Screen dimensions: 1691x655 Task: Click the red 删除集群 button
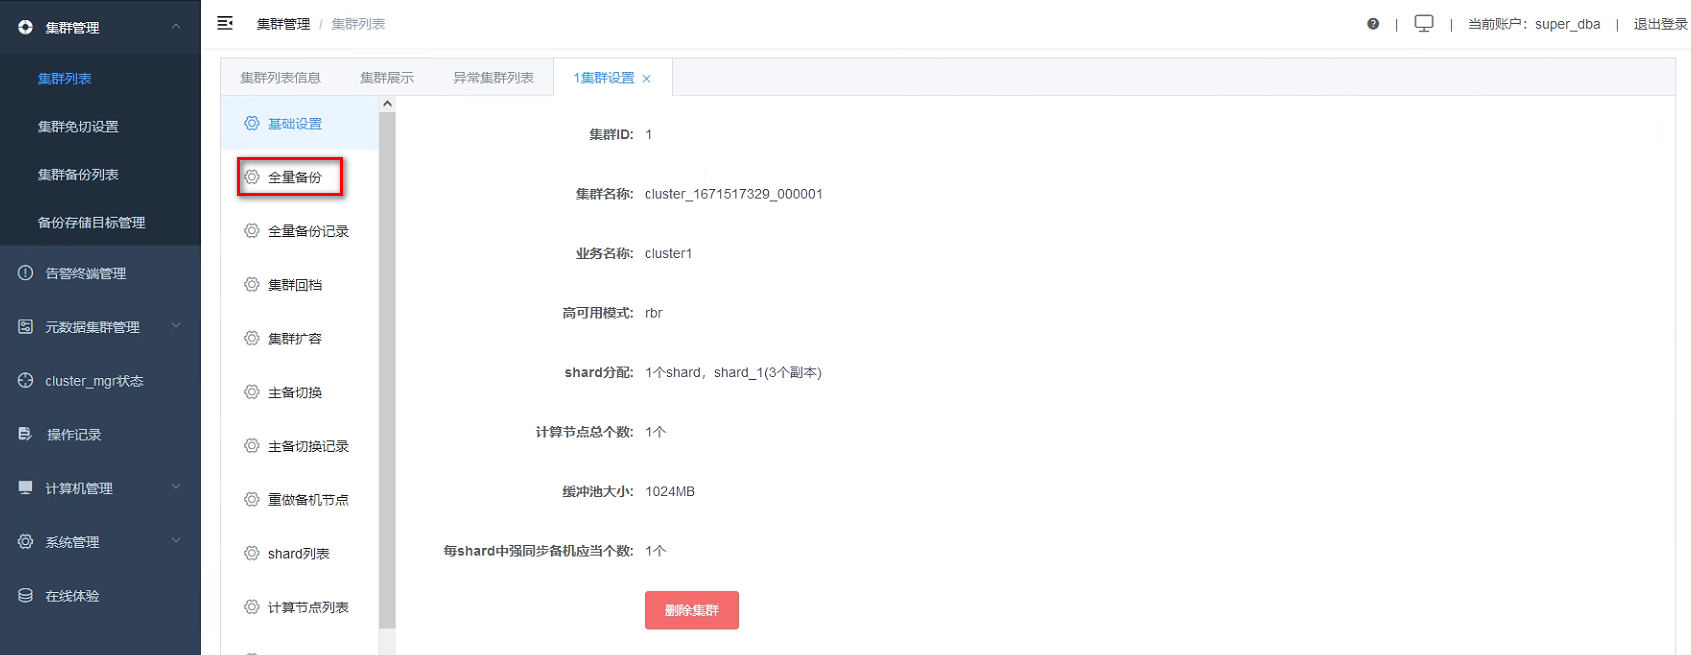tap(692, 610)
